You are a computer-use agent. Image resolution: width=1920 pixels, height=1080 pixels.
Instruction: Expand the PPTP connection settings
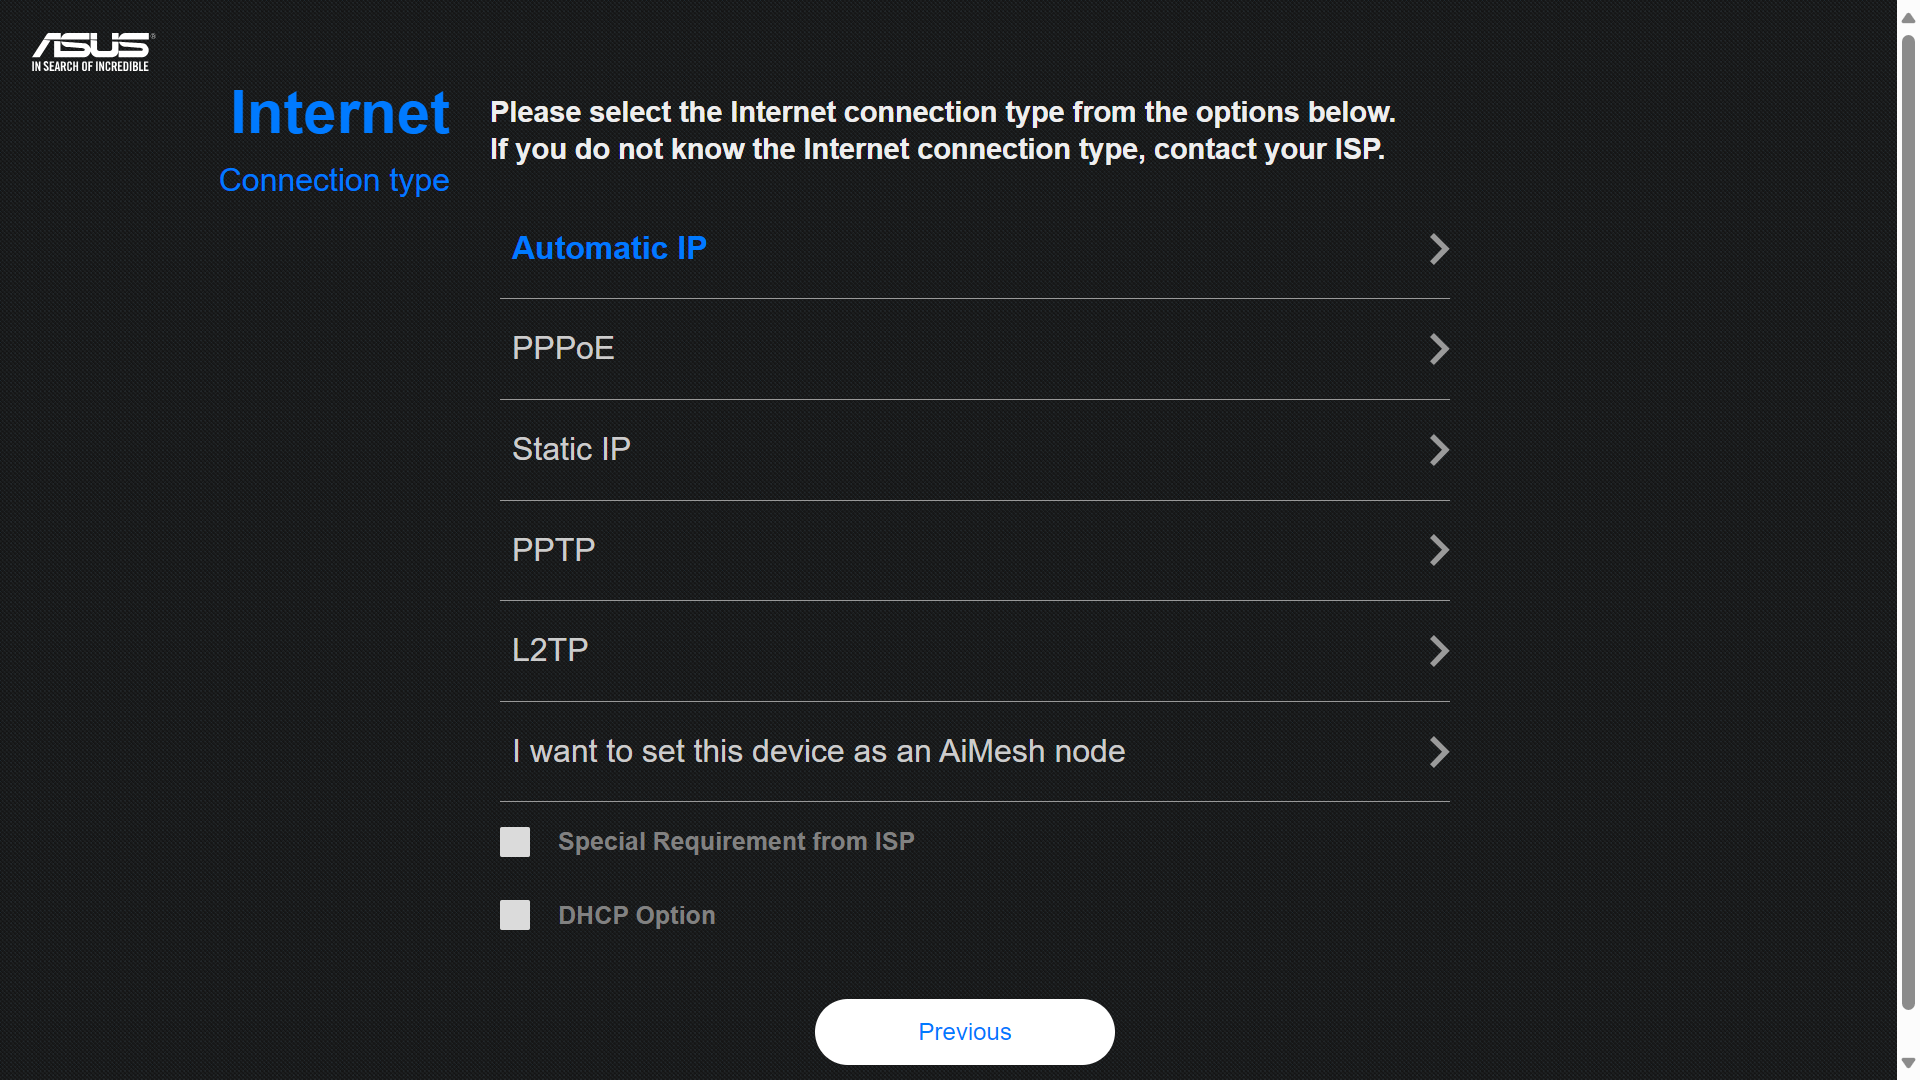point(553,549)
